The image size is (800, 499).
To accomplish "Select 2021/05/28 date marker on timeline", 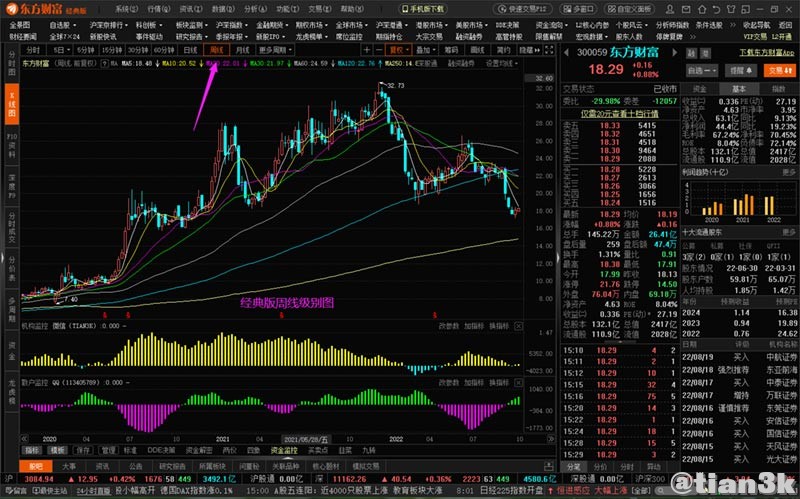I will click(306, 439).
